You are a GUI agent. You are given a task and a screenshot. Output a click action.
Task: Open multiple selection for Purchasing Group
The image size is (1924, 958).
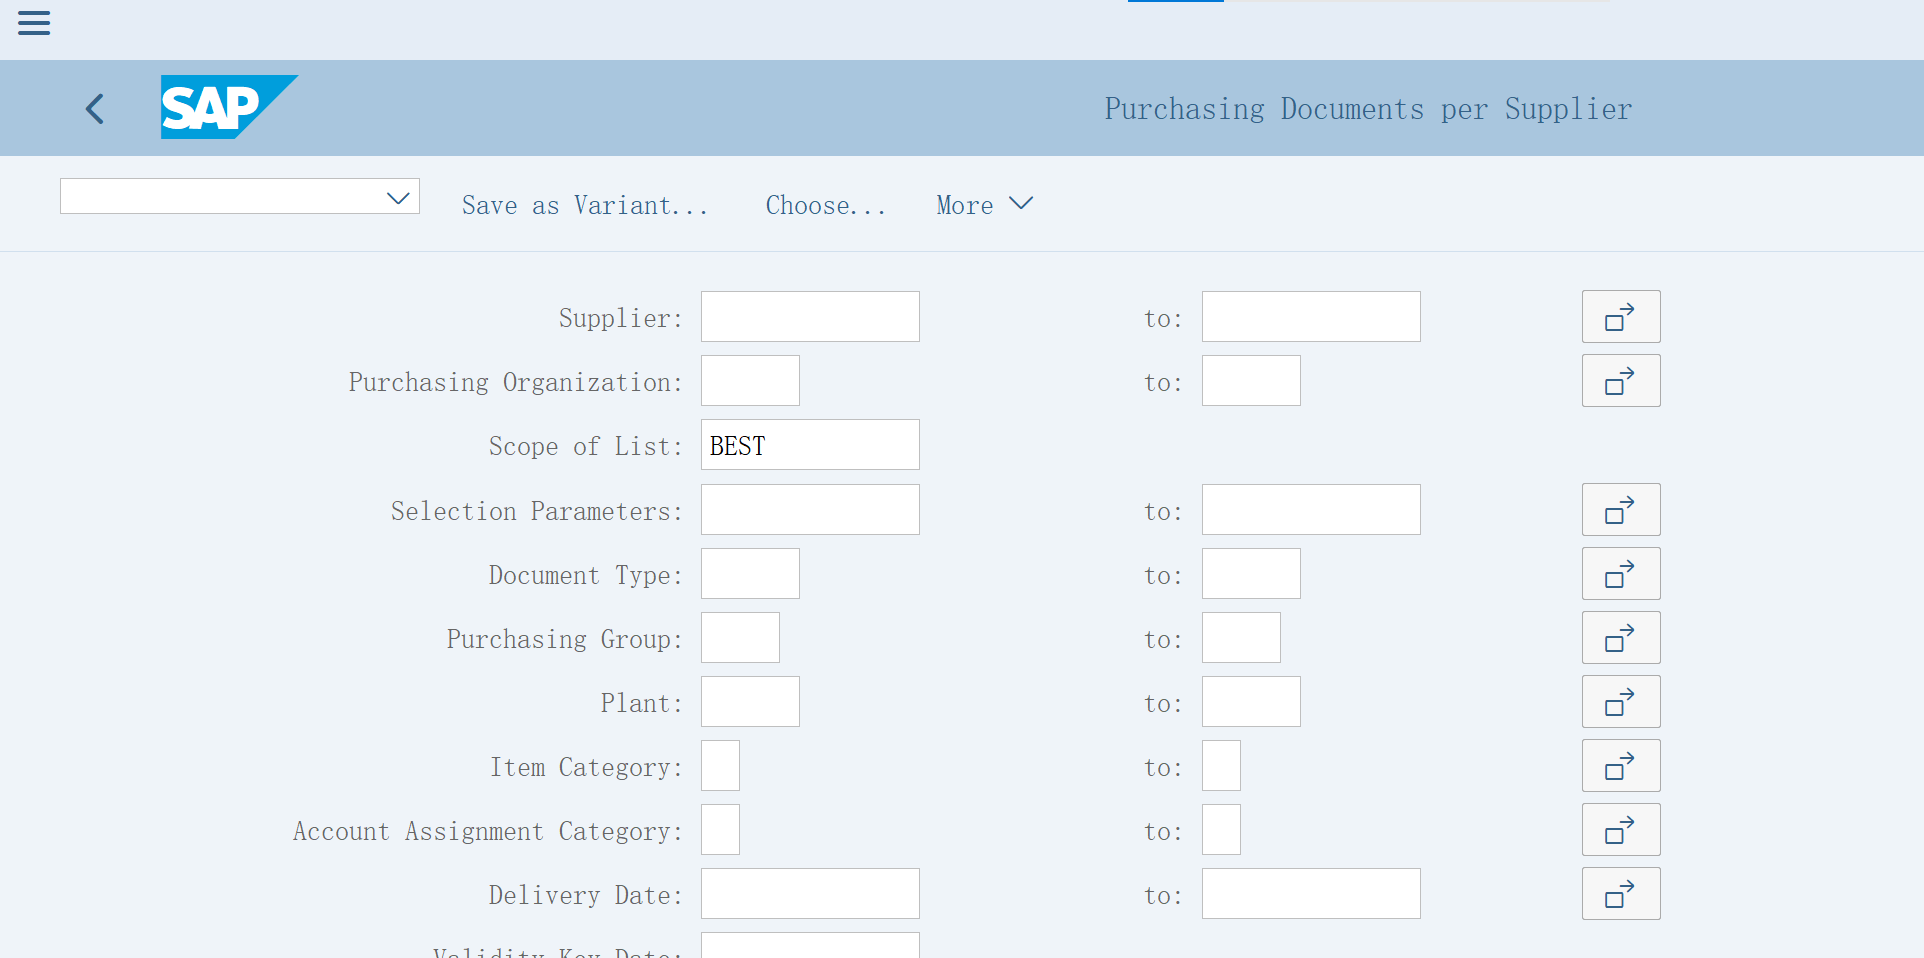pos(1620,638)
